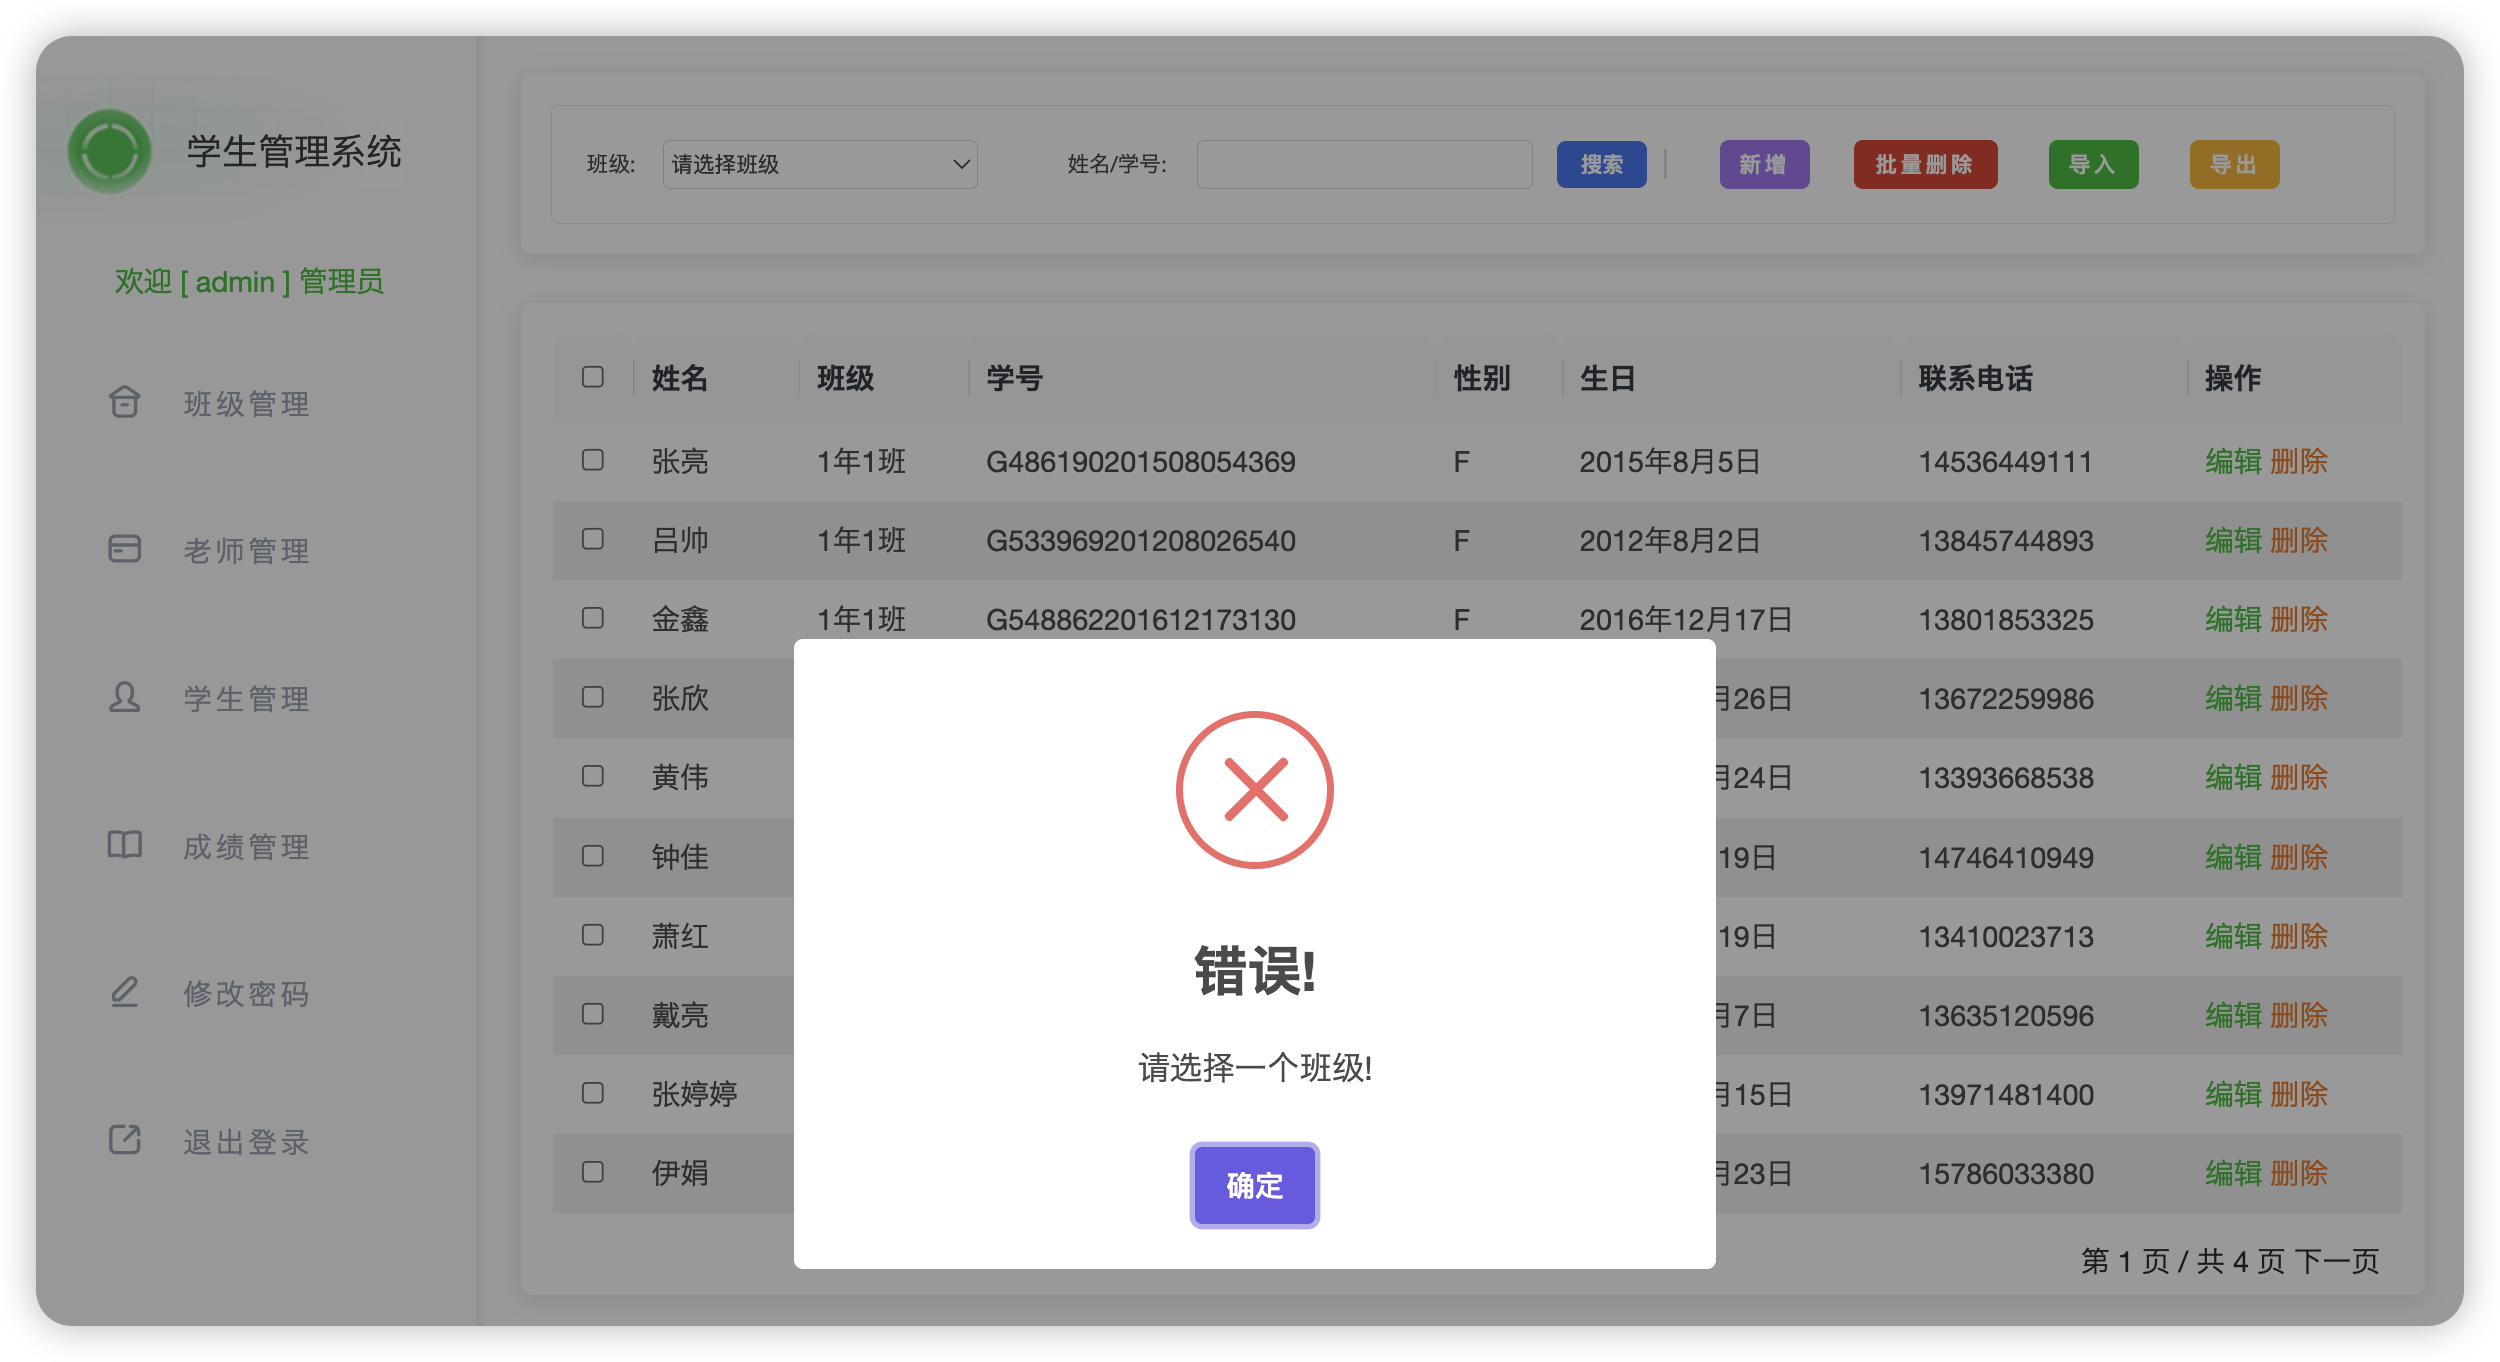Check the box for 张欣
This screenshot has height=1362, width=2500.
(593, 697)
